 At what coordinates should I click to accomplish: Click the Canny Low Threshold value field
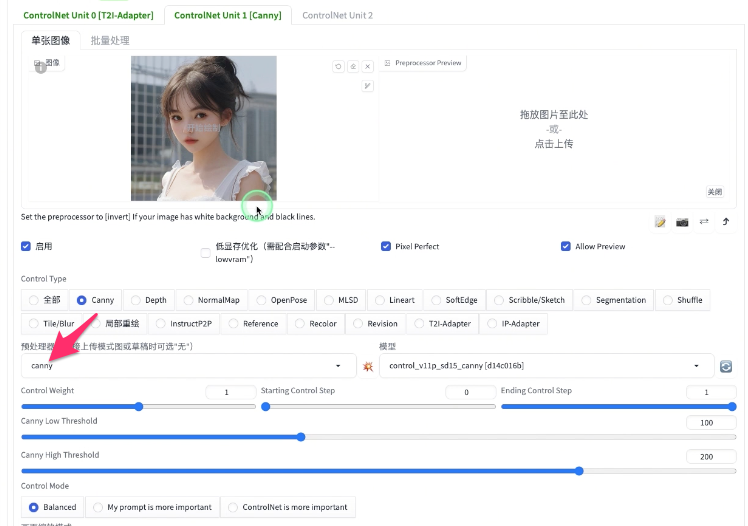[x=711, y=423]
